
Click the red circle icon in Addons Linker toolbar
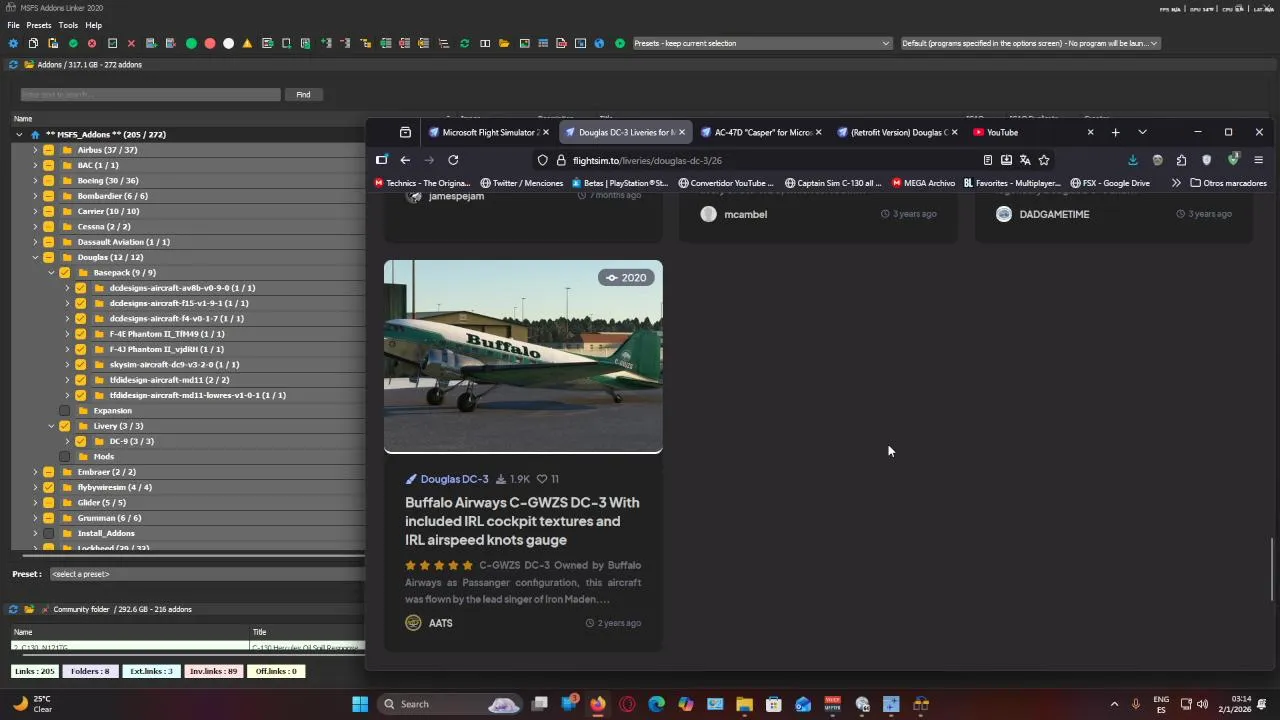pos(210,43)
